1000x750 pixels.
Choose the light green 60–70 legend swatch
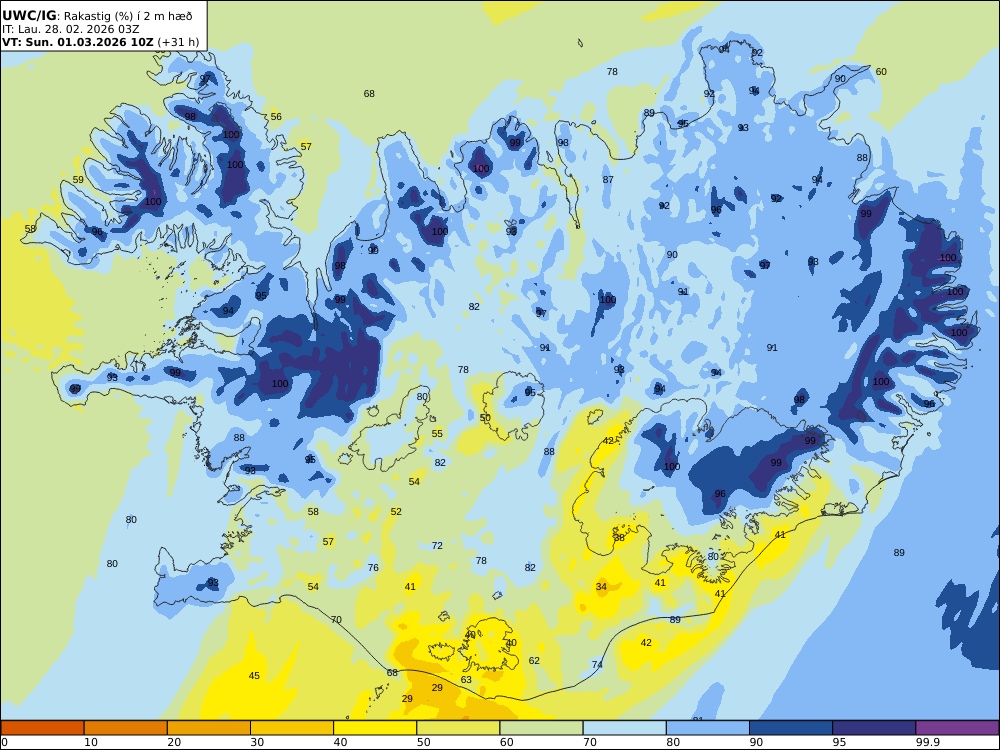pos(541,728)
